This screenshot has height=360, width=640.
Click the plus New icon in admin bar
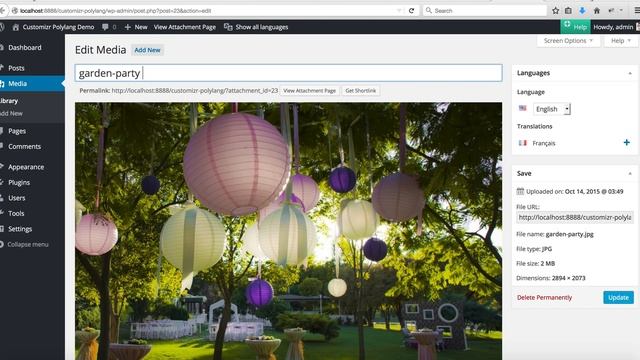(128, 27)
